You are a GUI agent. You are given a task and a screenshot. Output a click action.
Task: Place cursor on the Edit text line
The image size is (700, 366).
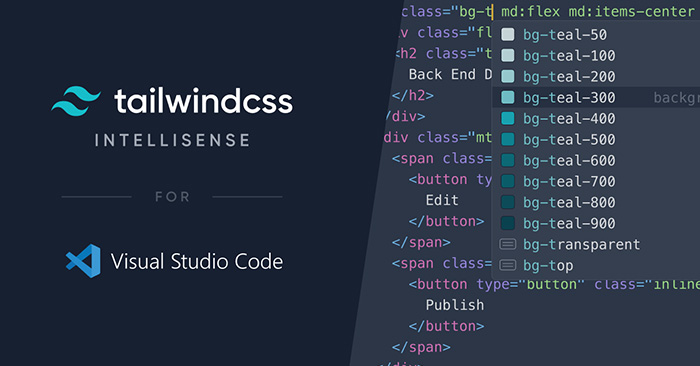coord(442,200)
